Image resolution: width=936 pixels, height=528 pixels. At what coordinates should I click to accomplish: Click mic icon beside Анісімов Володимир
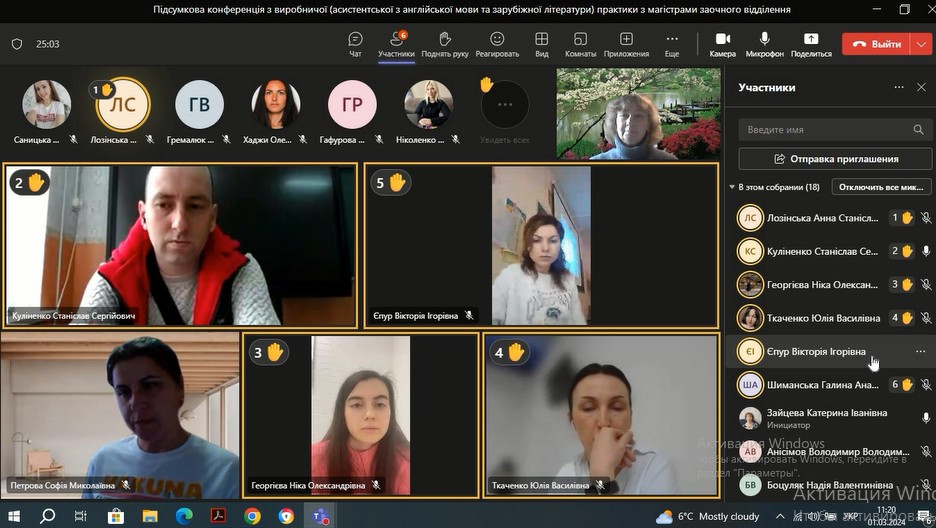926,452
